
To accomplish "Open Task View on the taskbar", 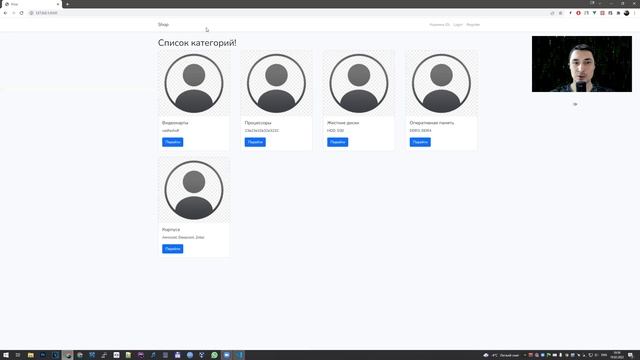I will pyautogui.click(x=18, y=355).
